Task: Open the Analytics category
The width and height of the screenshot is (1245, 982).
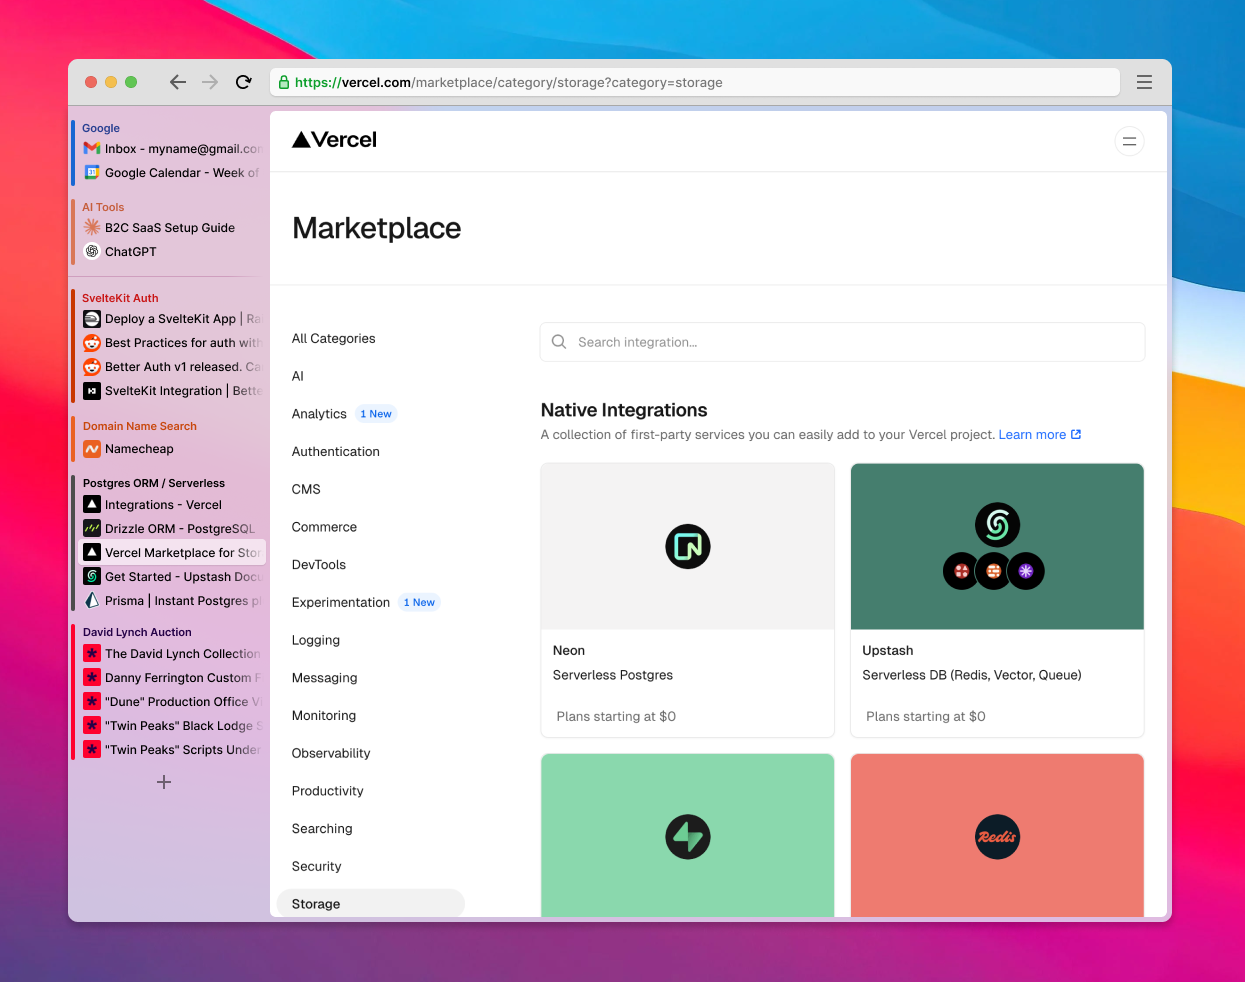Action: tap(319, 414)
